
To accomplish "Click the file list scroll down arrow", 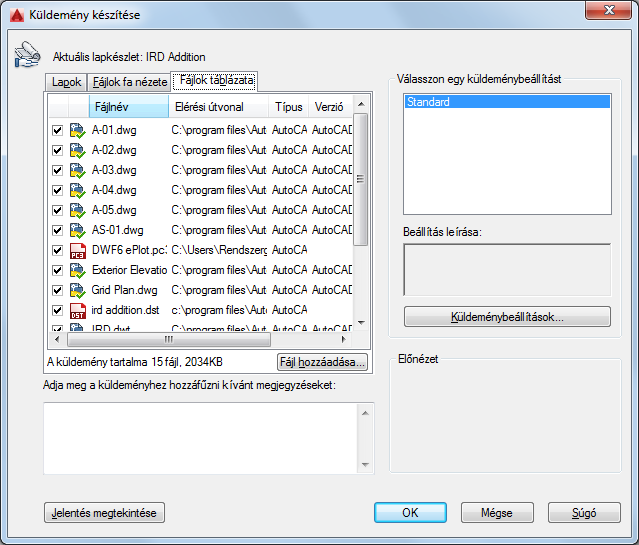I will point(361,323).
